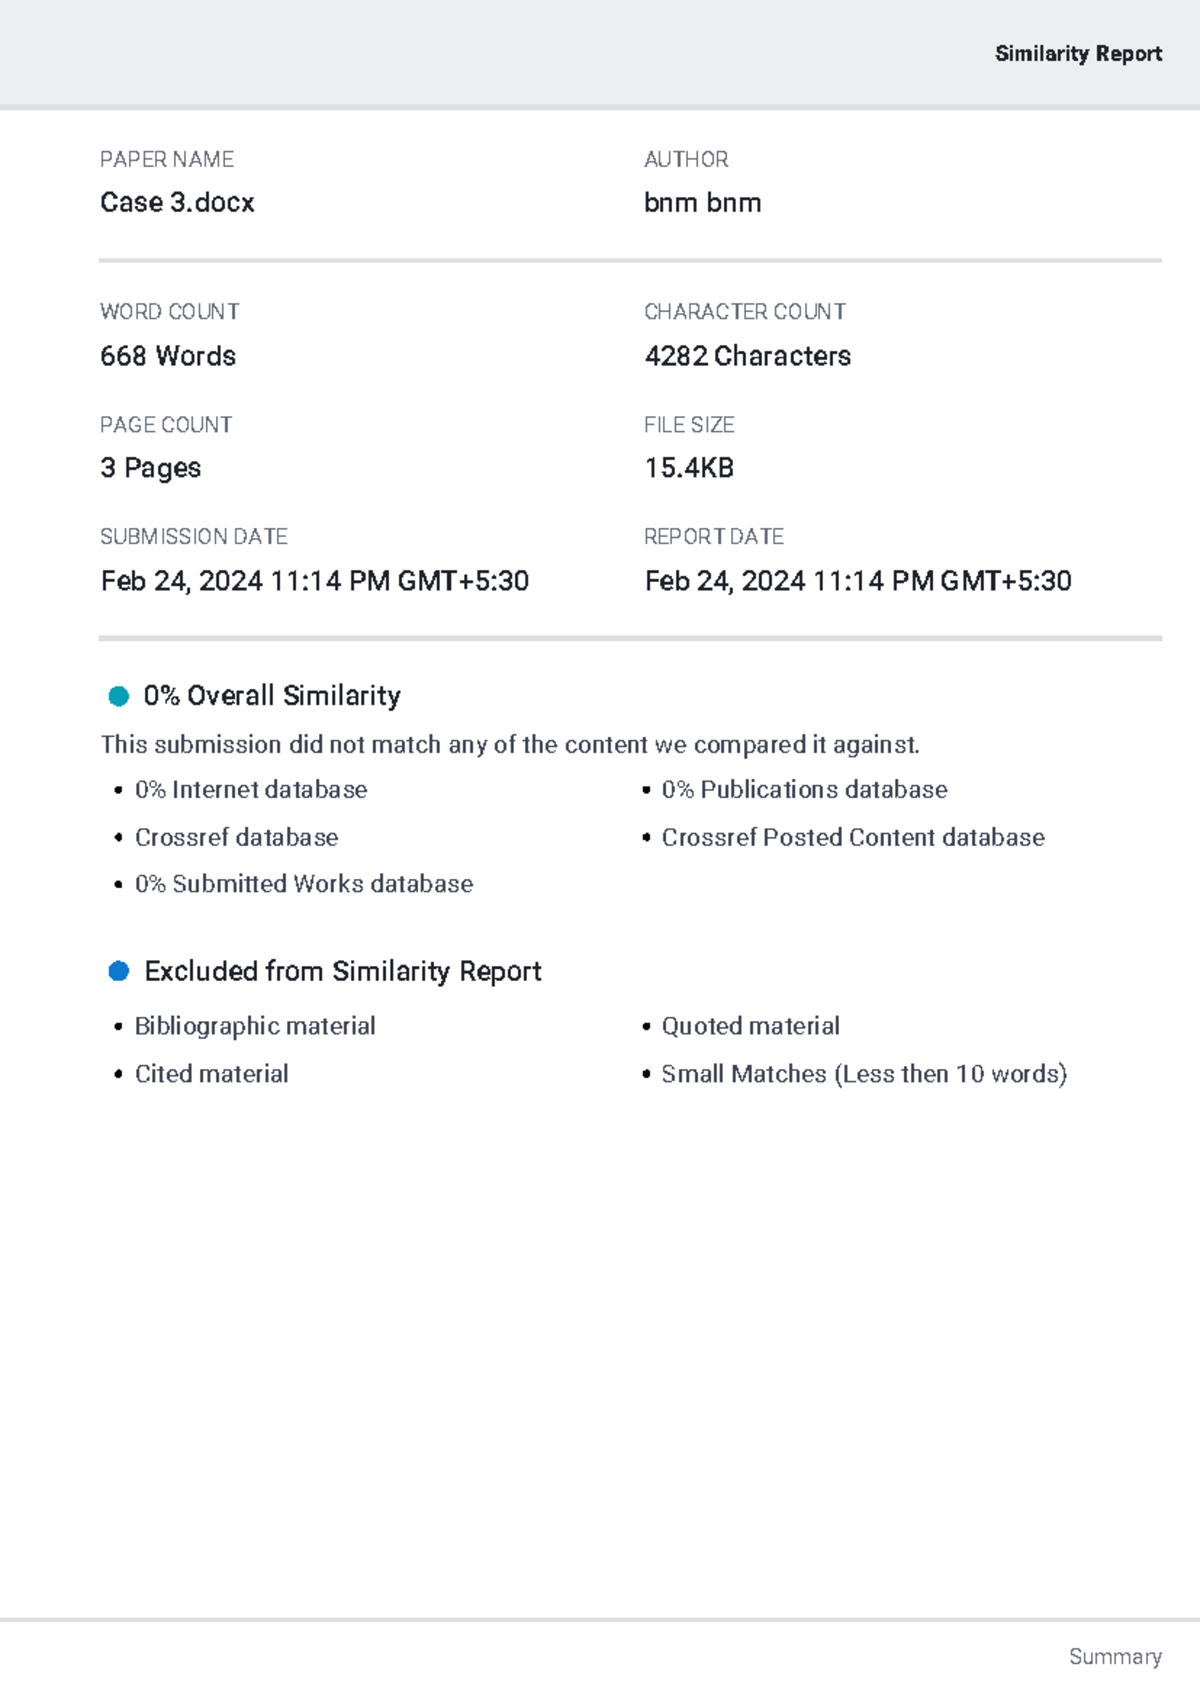Click the 4282 Characters value
The image size is (1200, 1696).
tap(748, 356)
